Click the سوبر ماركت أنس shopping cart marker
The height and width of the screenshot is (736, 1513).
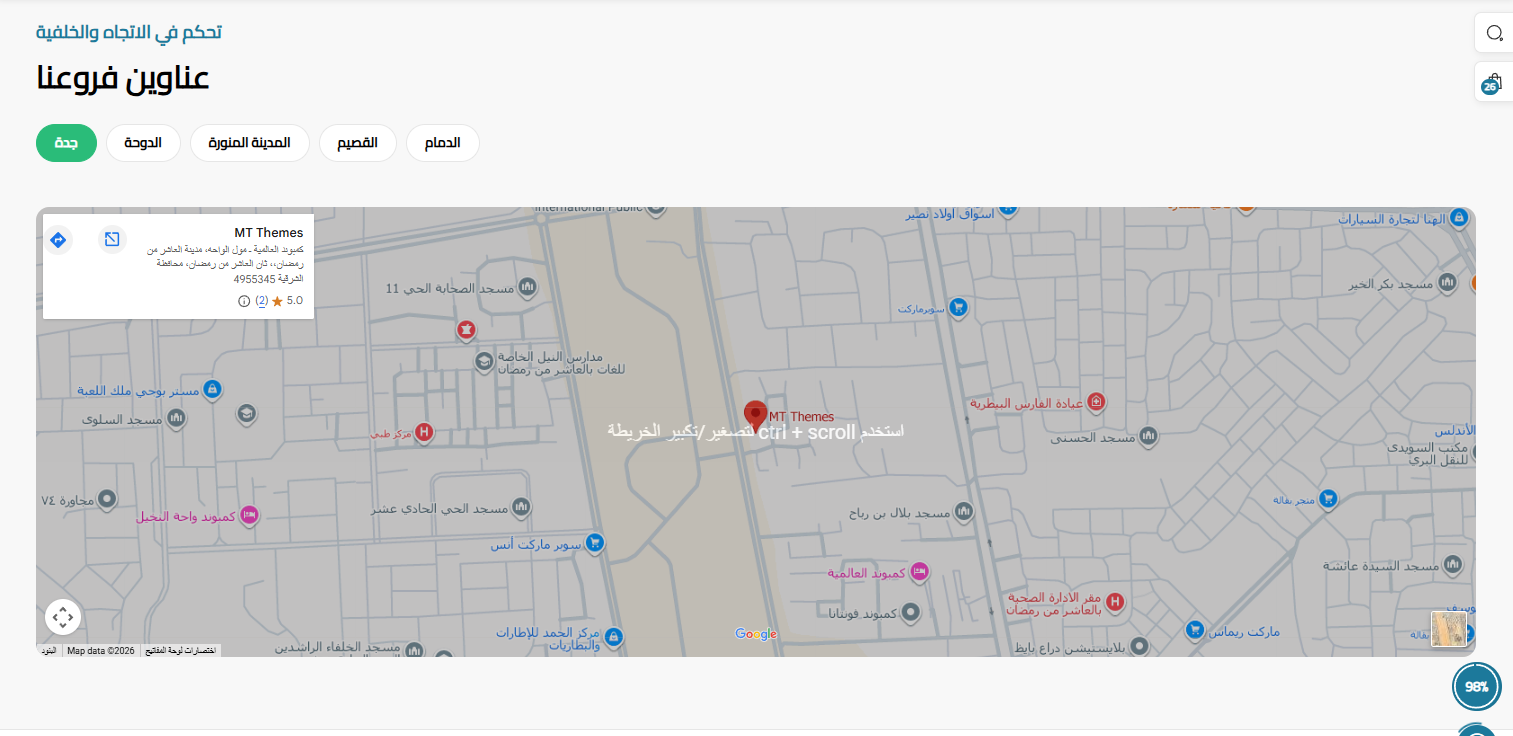pos(595,543)
